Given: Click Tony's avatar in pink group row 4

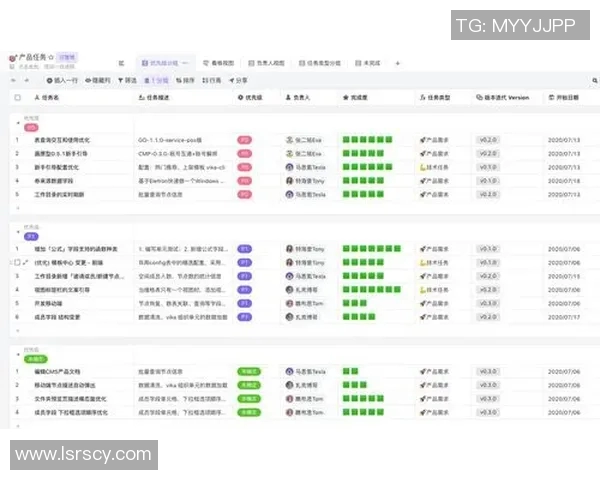Looking at the screenshot, I should (x=289, y=181).
